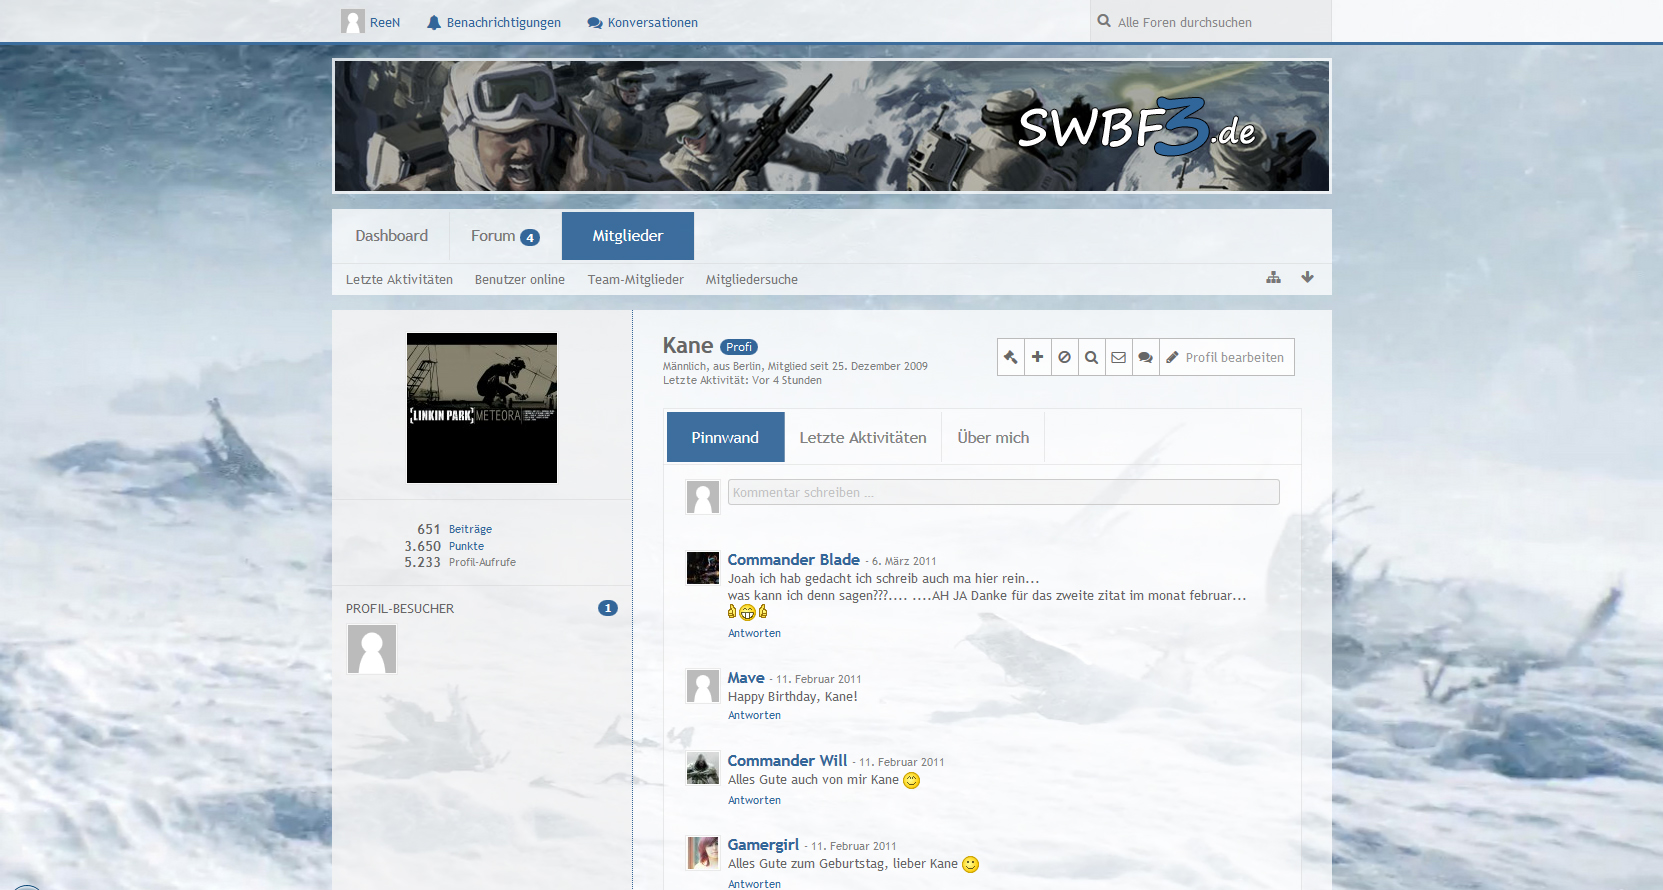Open the moderation gavel menu on Kane's profile
The image size is (1663, 890).
[x=1011, y=357]
